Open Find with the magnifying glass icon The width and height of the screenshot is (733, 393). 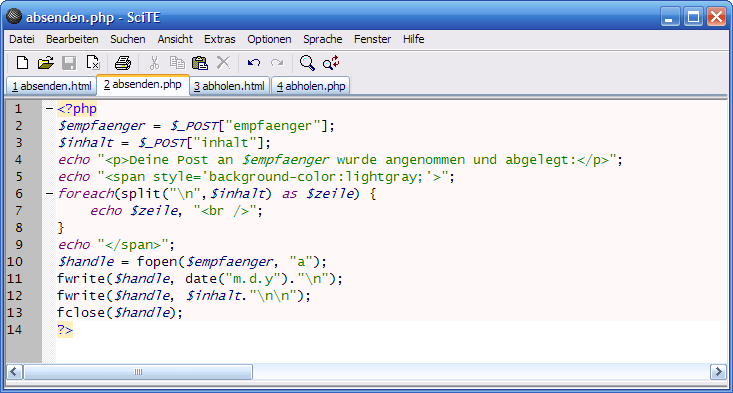[x=307, y=63]
